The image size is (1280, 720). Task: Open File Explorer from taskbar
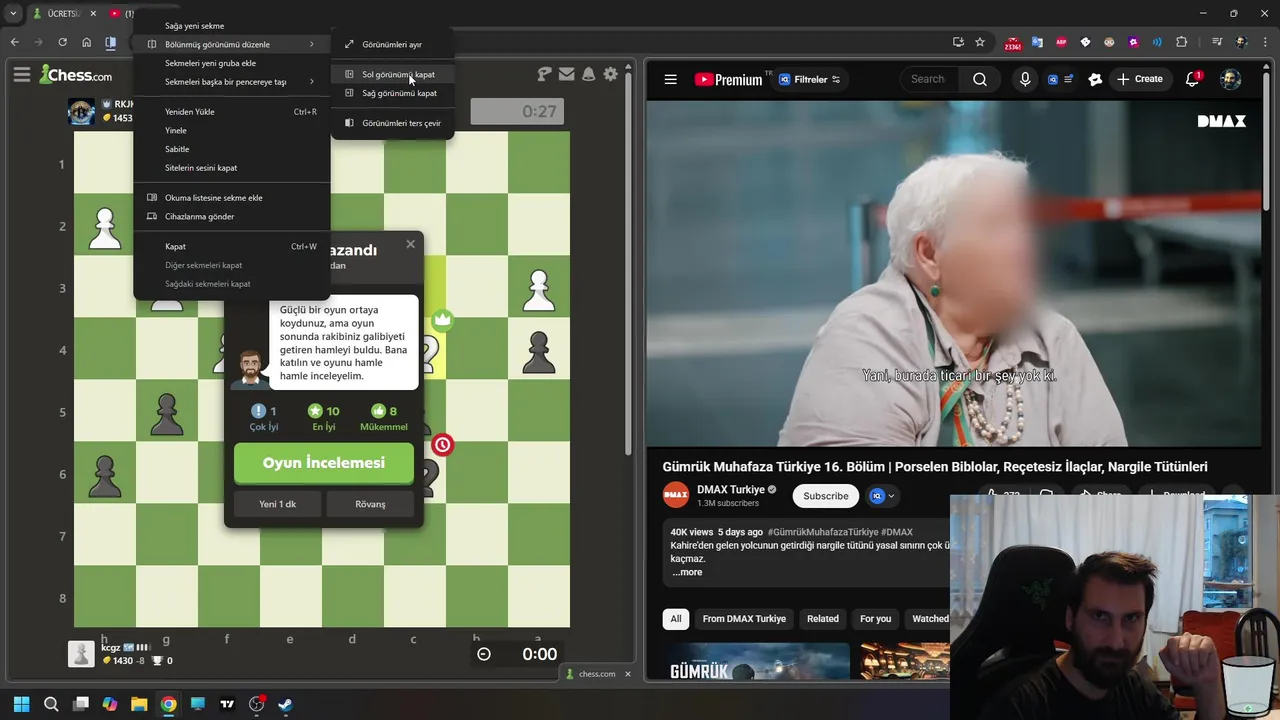point(139,704)
